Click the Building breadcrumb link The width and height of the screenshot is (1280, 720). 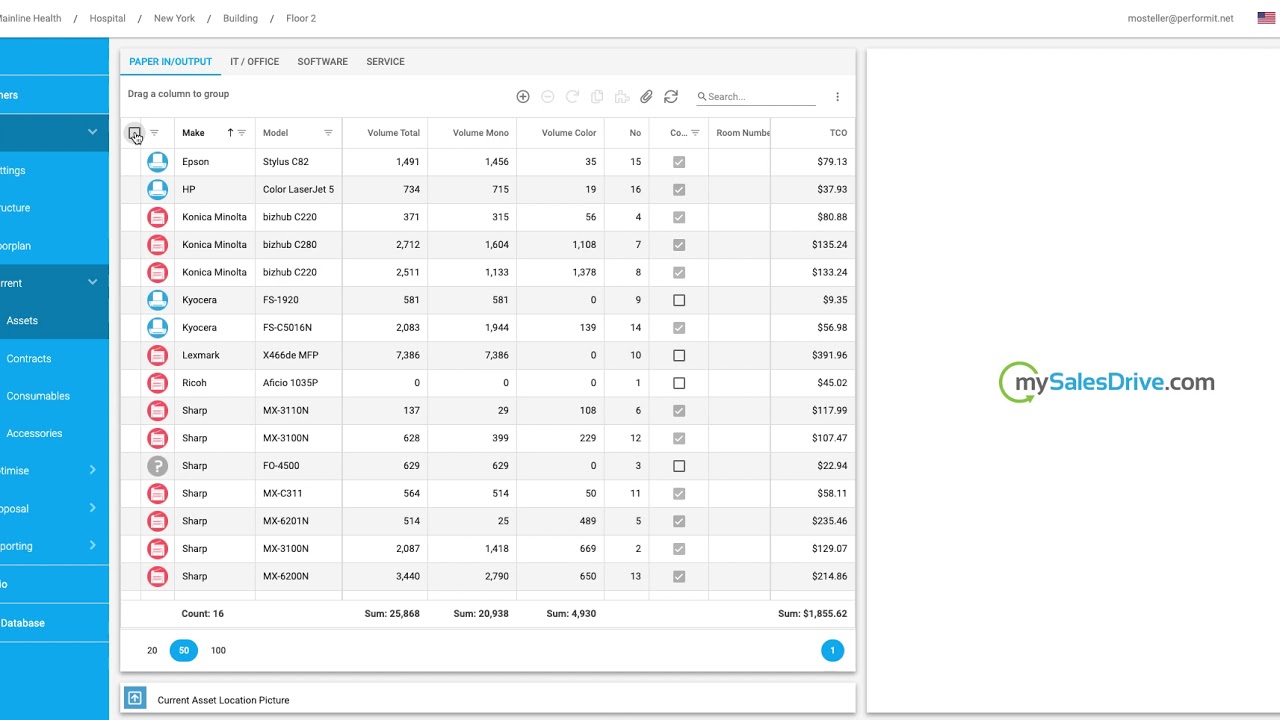[x=240, y=18]
